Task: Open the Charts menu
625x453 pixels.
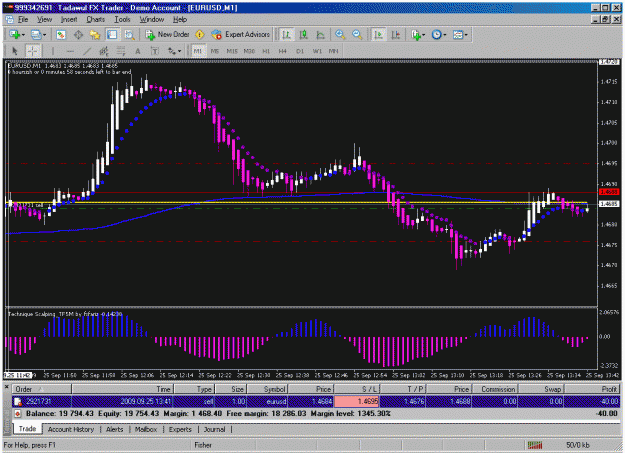Action: (x=95, y=19)
